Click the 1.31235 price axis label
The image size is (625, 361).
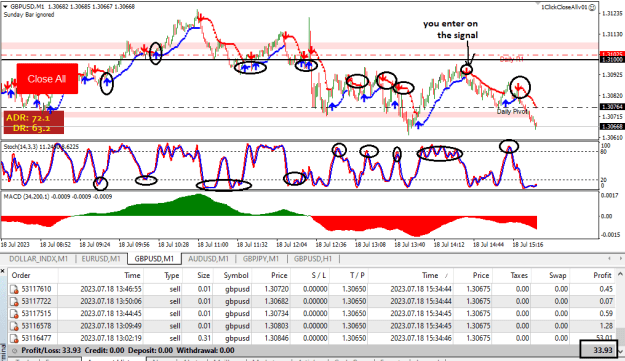click(613, 14)
